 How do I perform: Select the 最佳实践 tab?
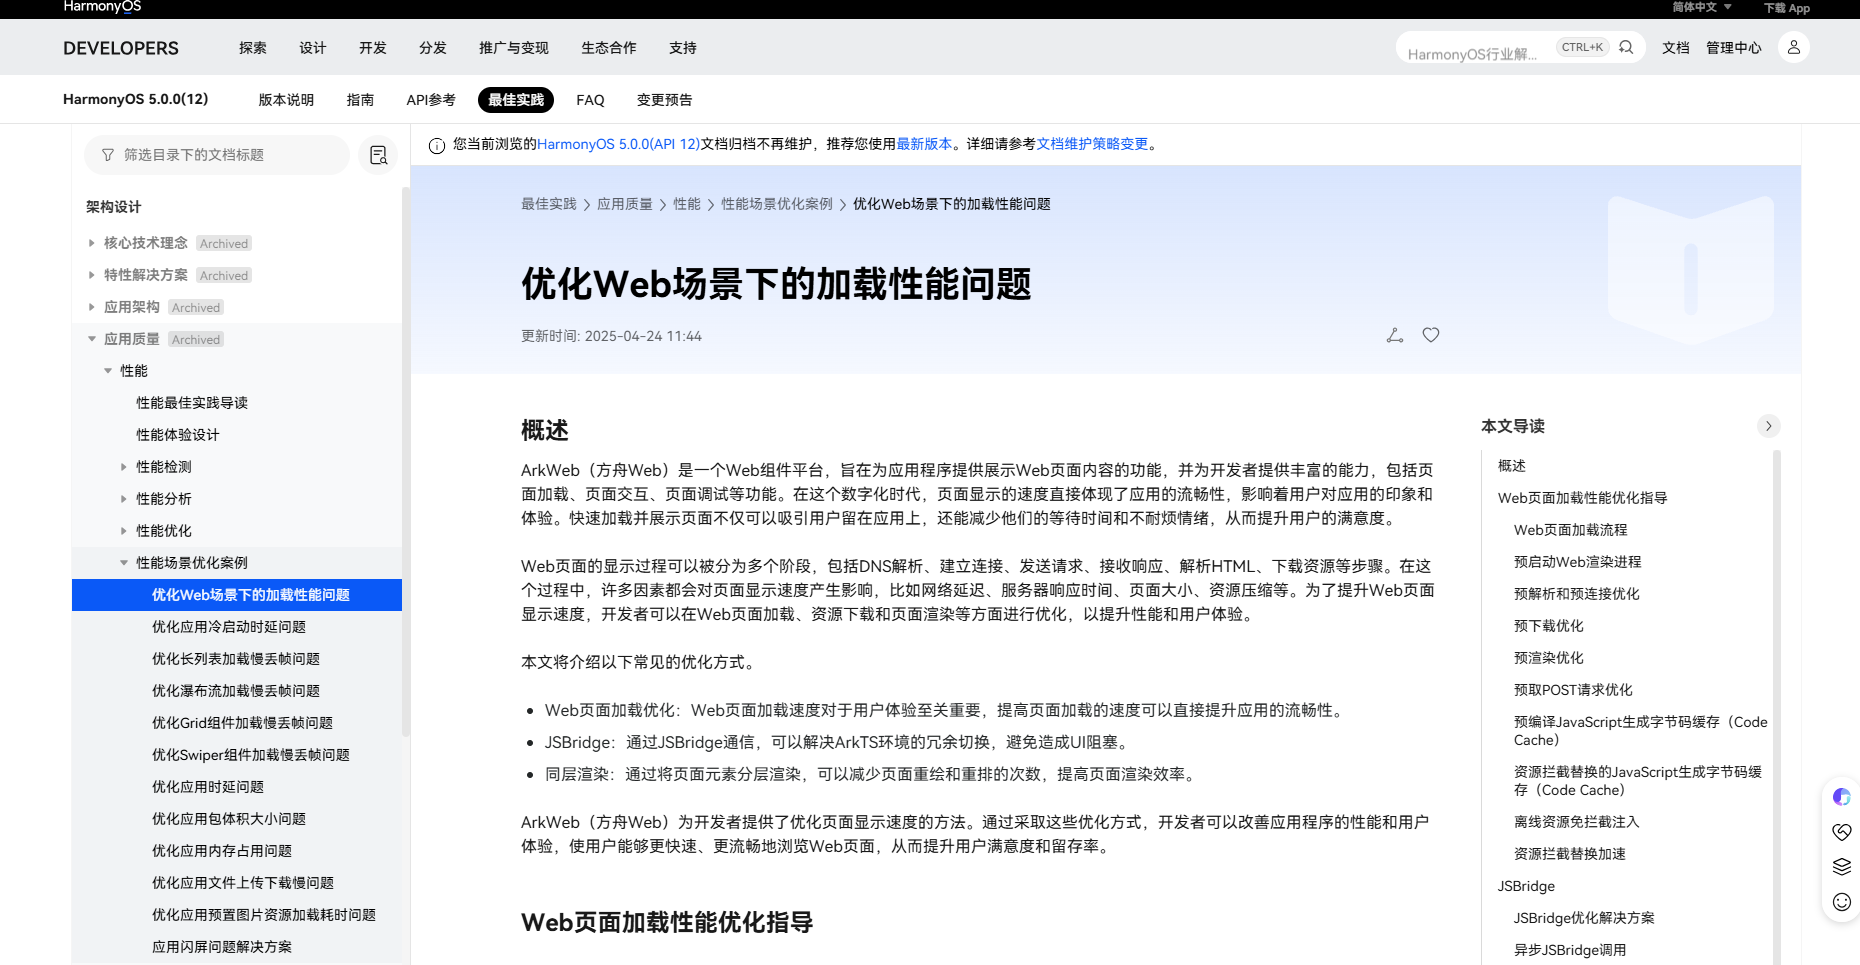click(x=516, y=100)
